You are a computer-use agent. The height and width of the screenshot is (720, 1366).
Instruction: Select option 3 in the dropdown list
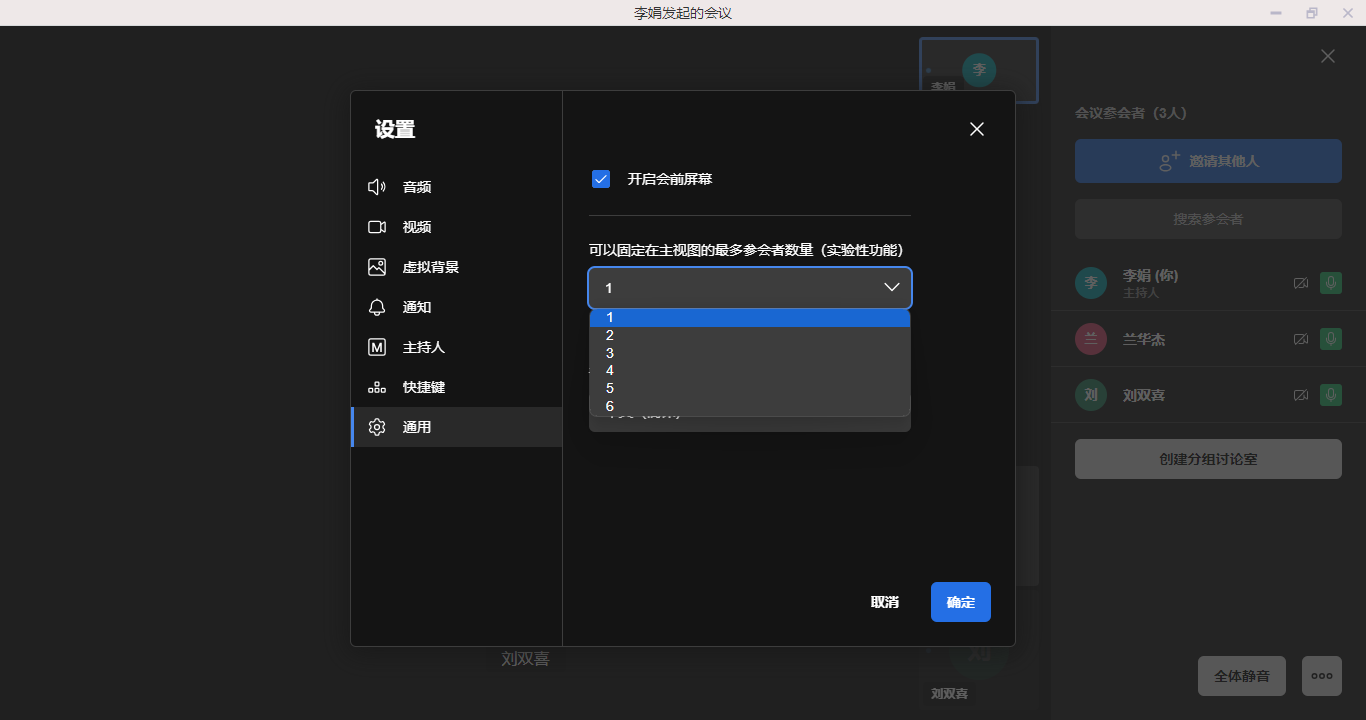coord(610,353)
